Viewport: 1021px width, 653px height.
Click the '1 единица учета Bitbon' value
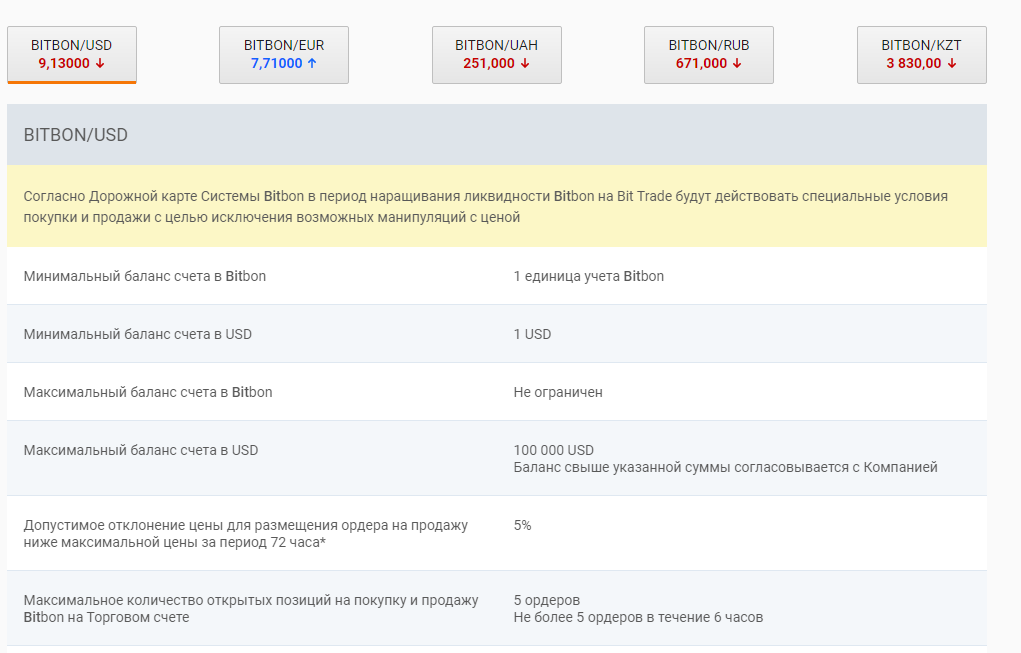tap(589, 276)
